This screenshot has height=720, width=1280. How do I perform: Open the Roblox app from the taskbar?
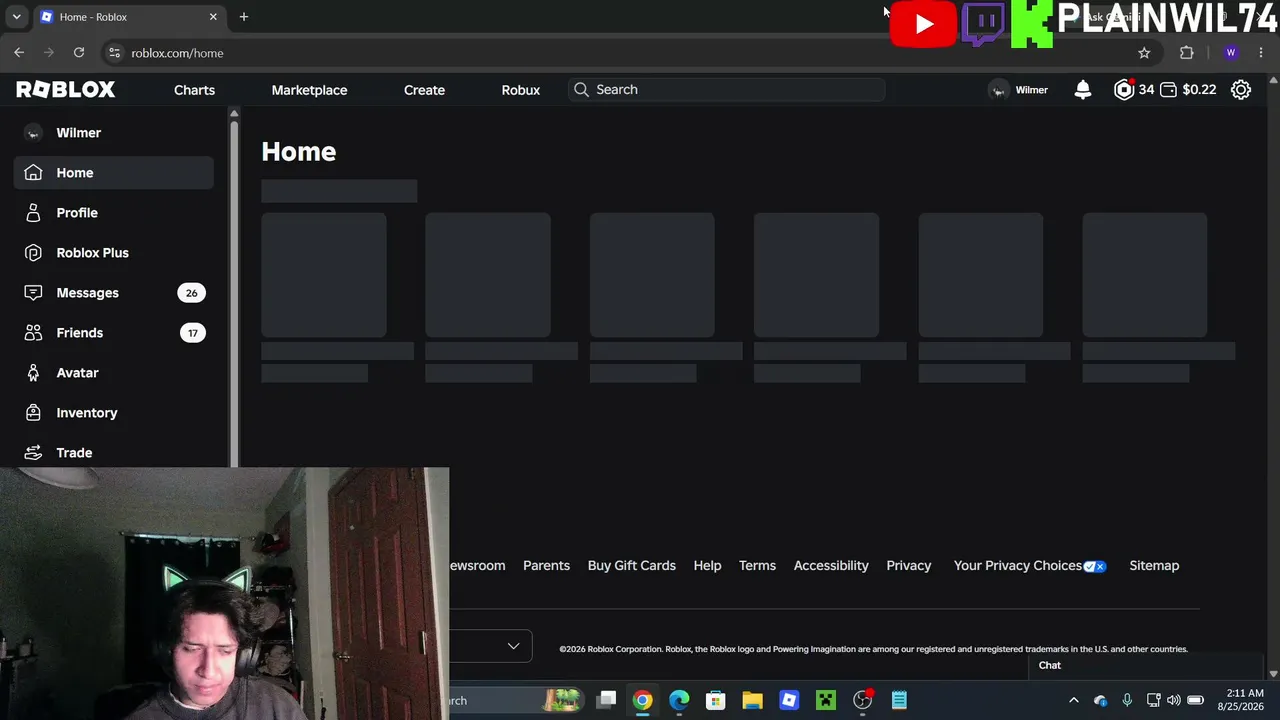point(789,700)
